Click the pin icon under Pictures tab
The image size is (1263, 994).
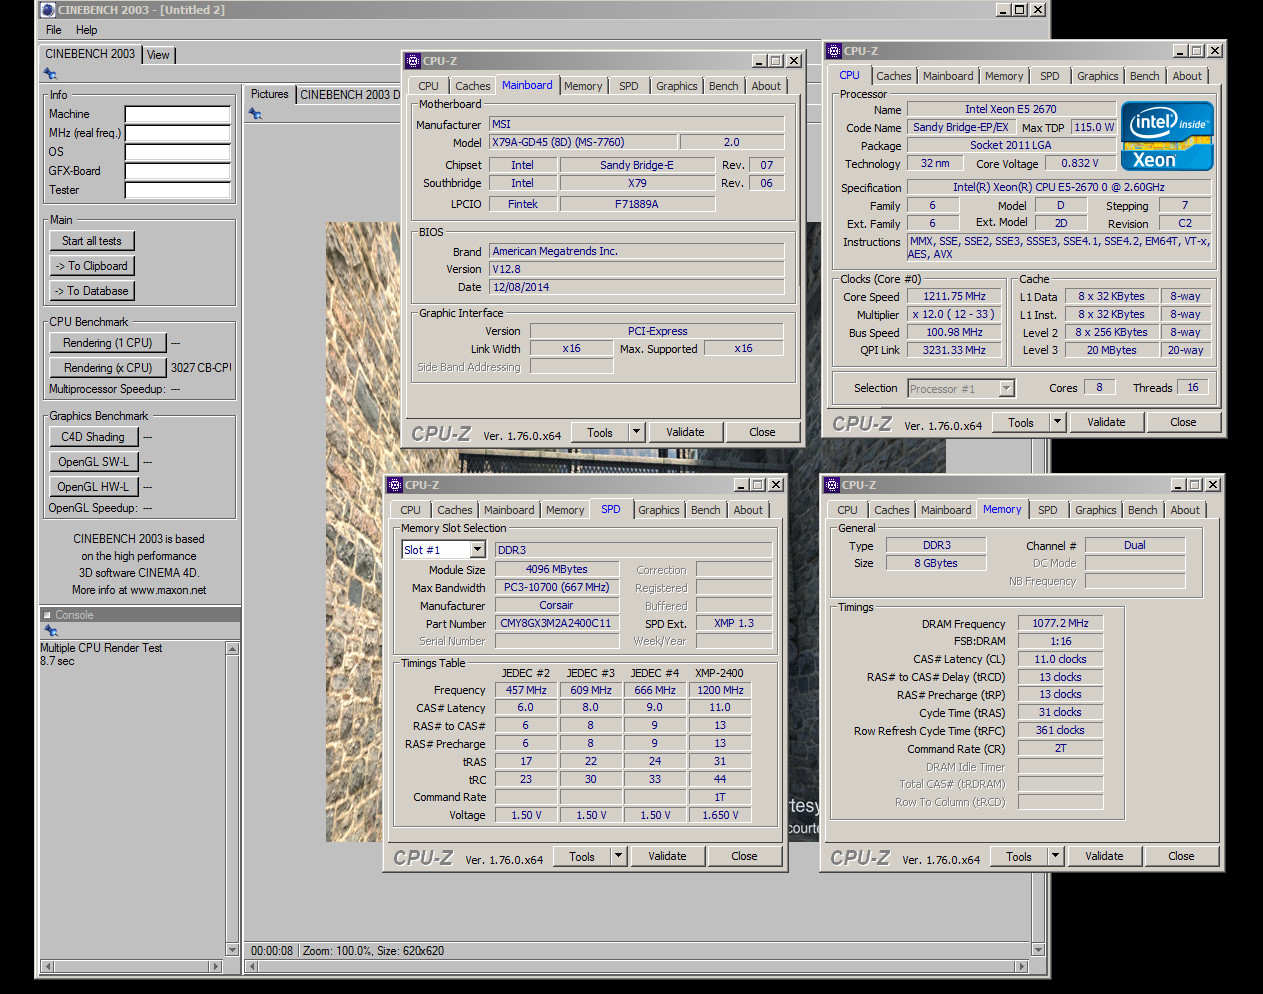pos(255,114)
